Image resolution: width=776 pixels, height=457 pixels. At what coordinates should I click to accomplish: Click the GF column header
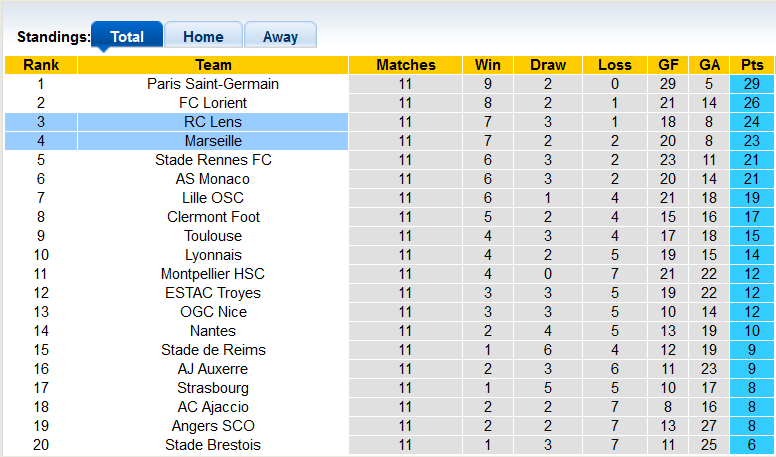[x=669, y=65]
